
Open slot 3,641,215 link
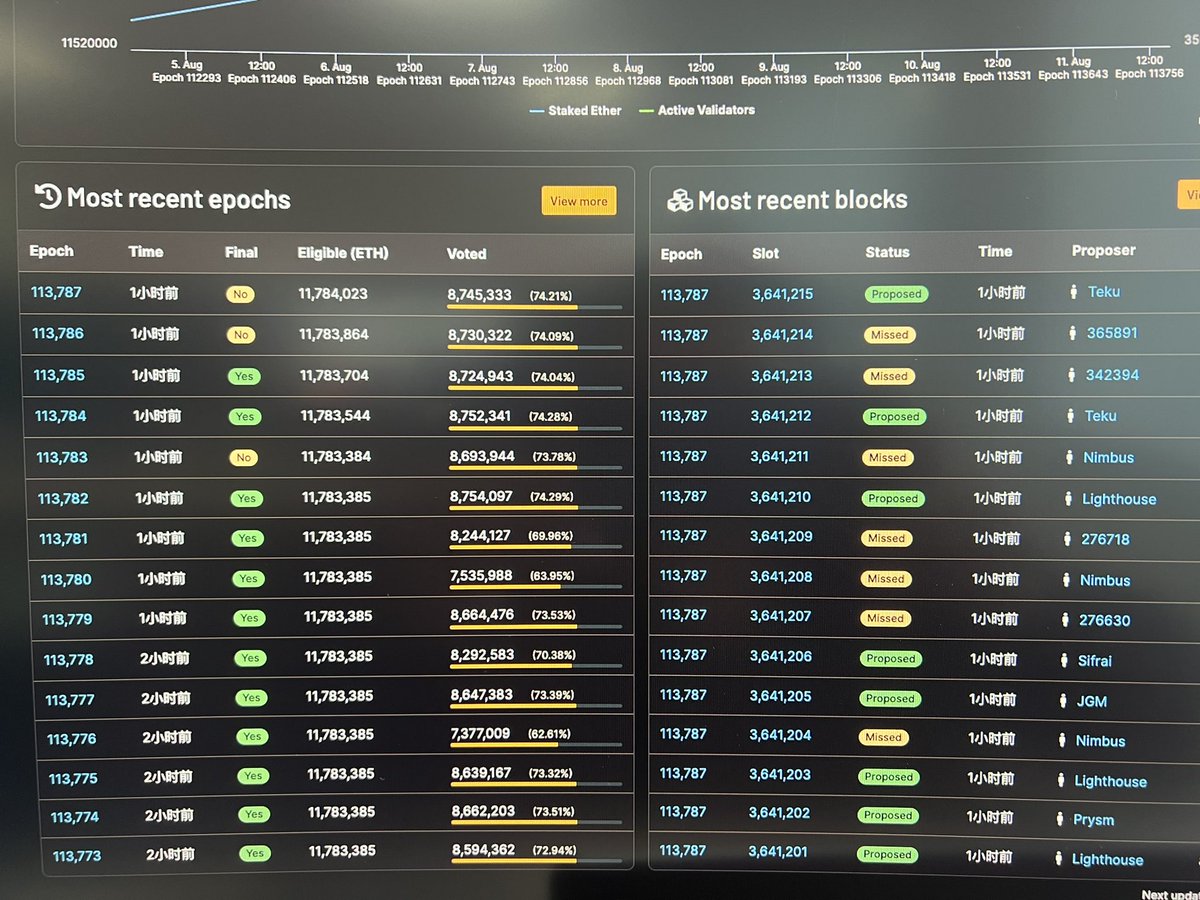pyautogui.click(x=783, y=294)
